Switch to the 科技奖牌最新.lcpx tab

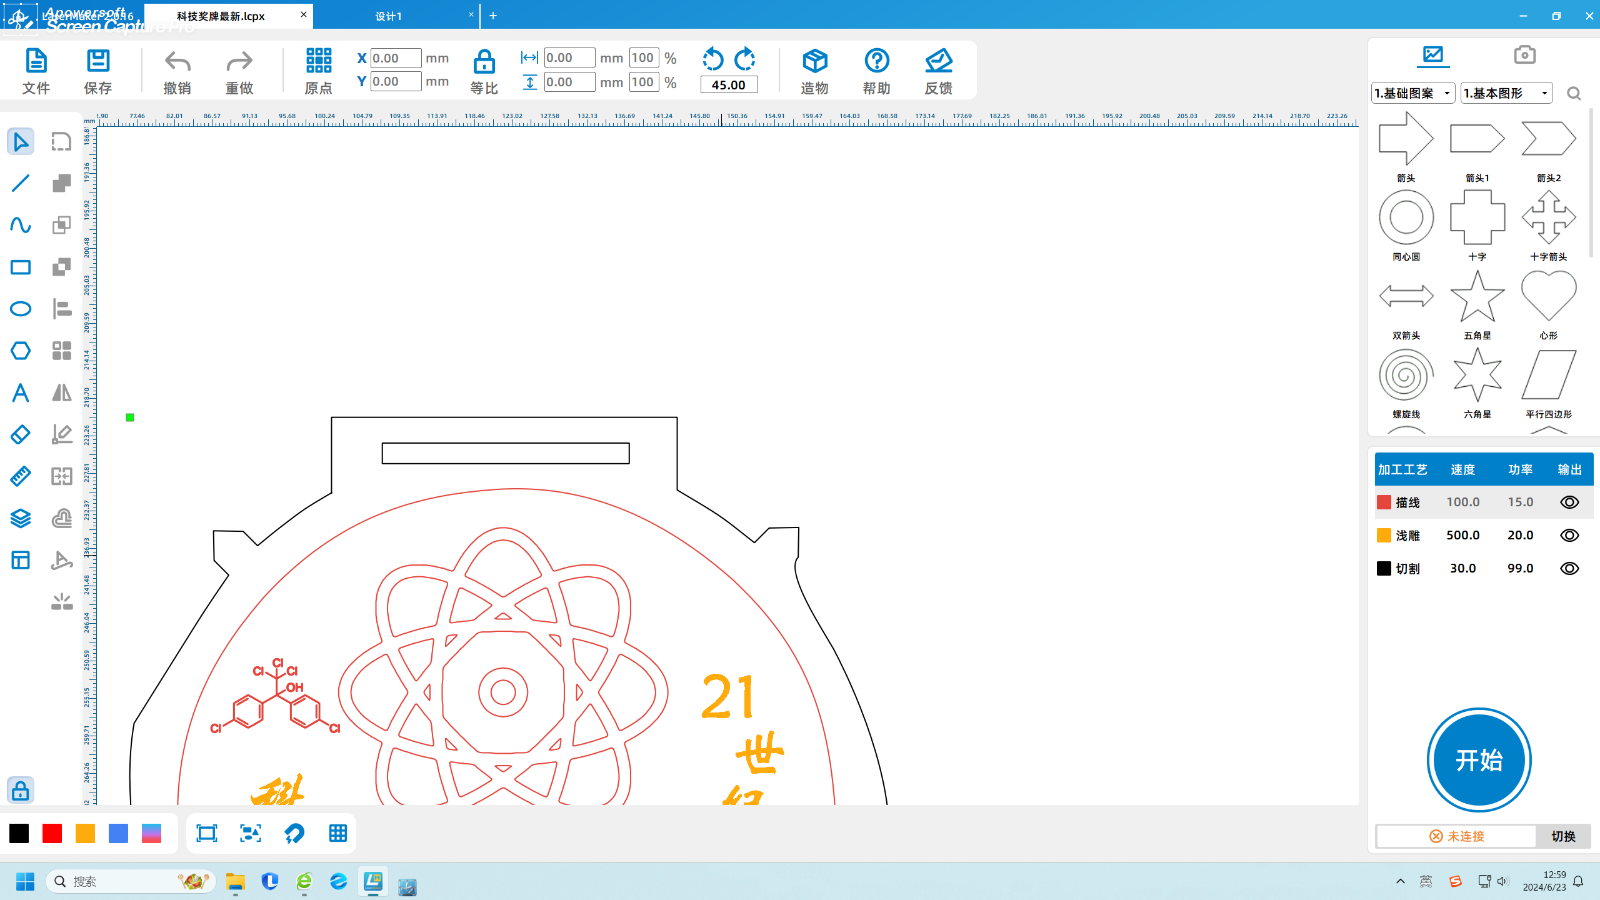tap(221, 16)
